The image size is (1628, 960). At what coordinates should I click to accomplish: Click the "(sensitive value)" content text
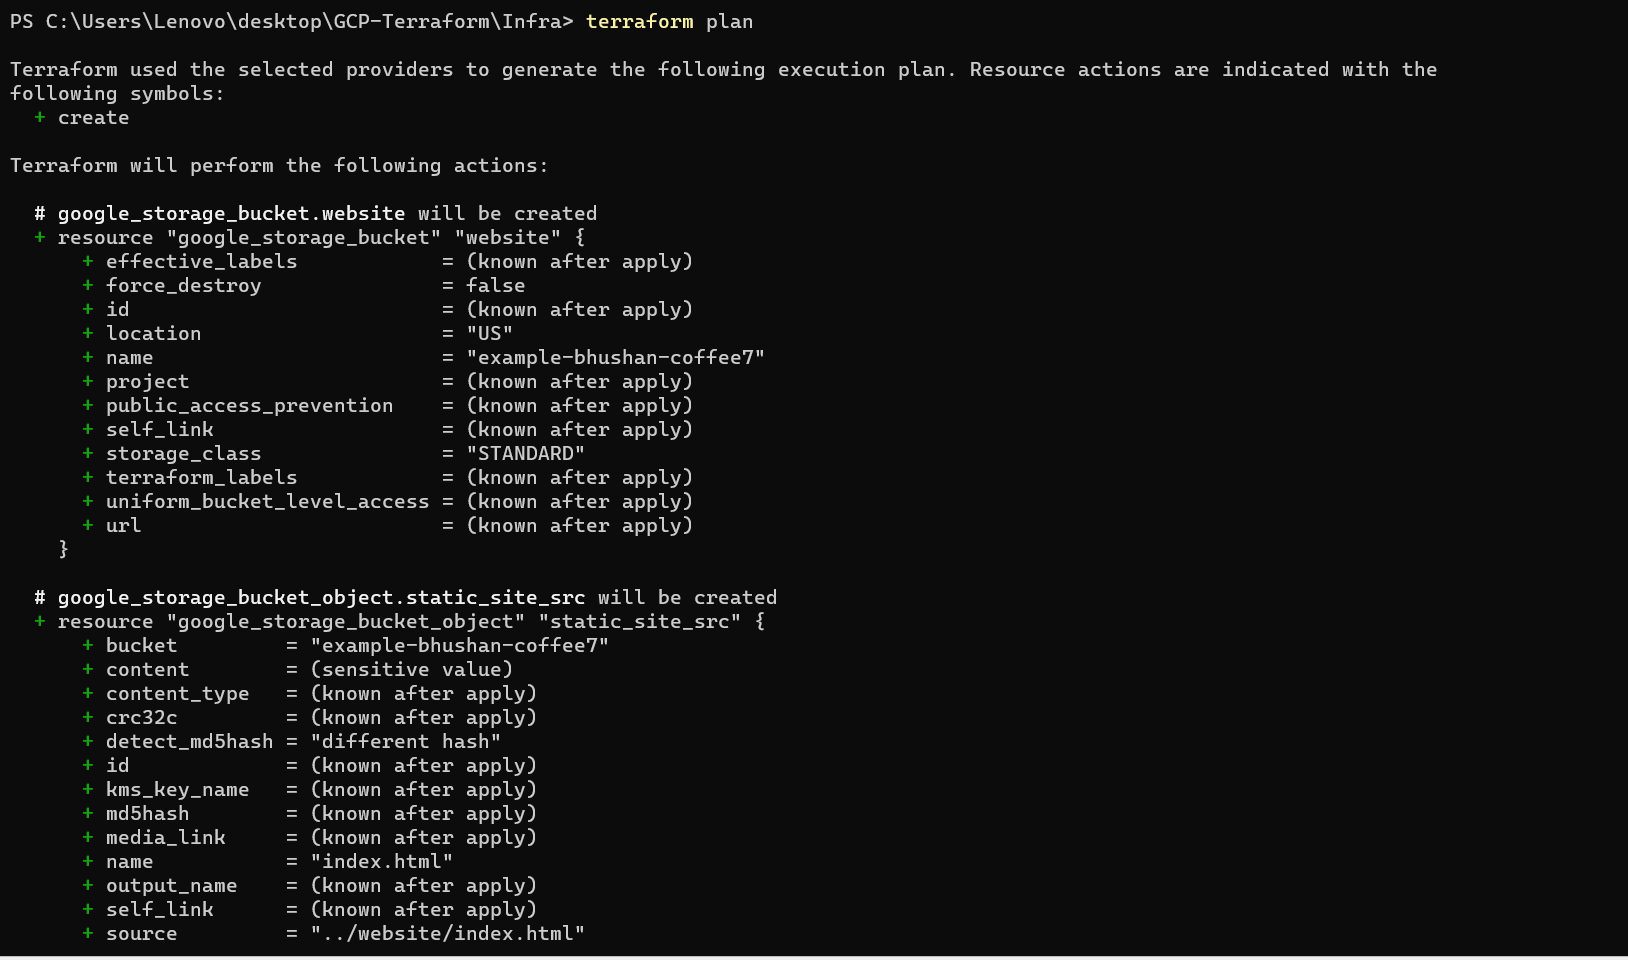pyautogui.click(x=411, y=670)
